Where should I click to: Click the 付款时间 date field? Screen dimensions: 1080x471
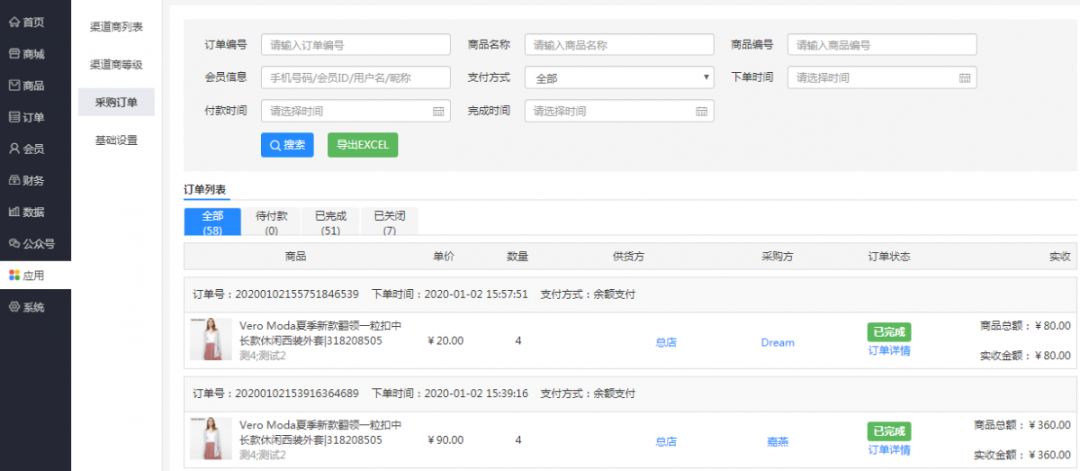pos(355,111)
